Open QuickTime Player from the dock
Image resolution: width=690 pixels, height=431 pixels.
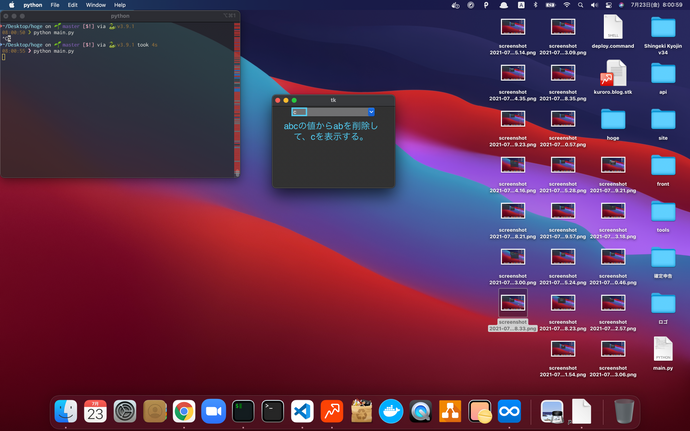pos(421,411)
